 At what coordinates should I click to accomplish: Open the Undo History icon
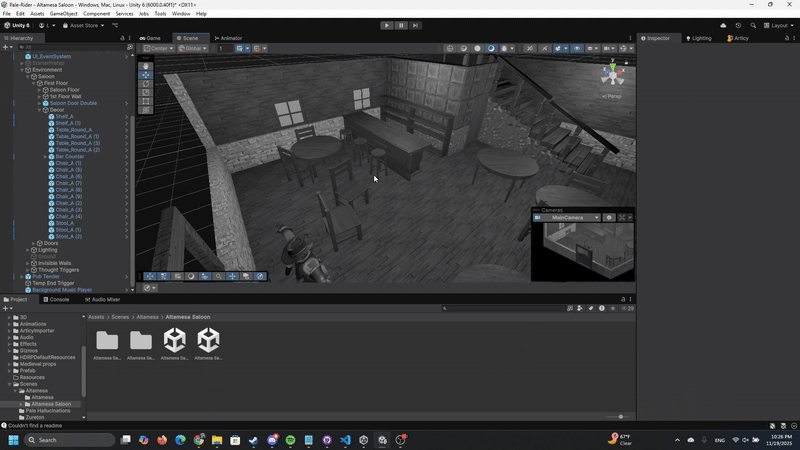point(738,25)
